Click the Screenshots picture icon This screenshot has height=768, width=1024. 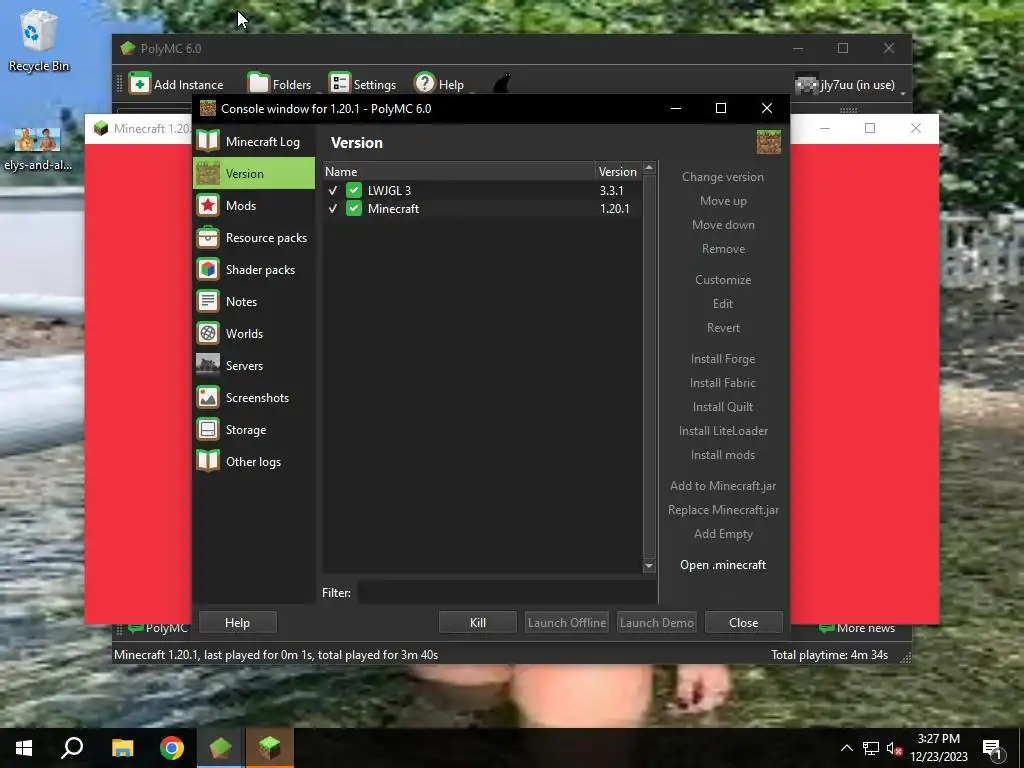point(208,397)
